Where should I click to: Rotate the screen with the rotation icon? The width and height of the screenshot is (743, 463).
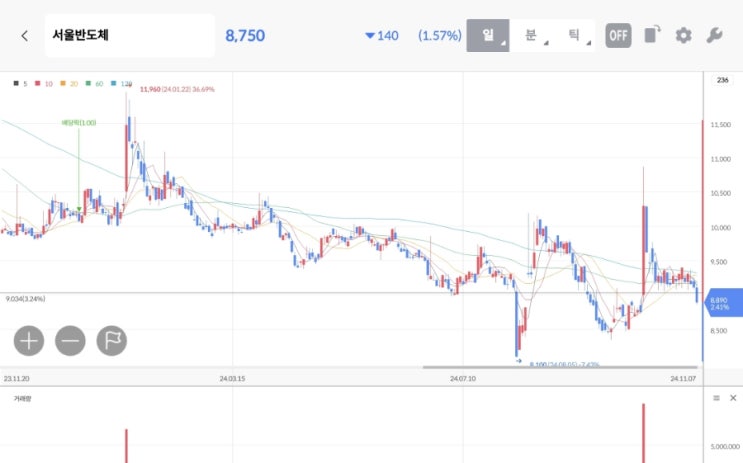coord(652,35)
